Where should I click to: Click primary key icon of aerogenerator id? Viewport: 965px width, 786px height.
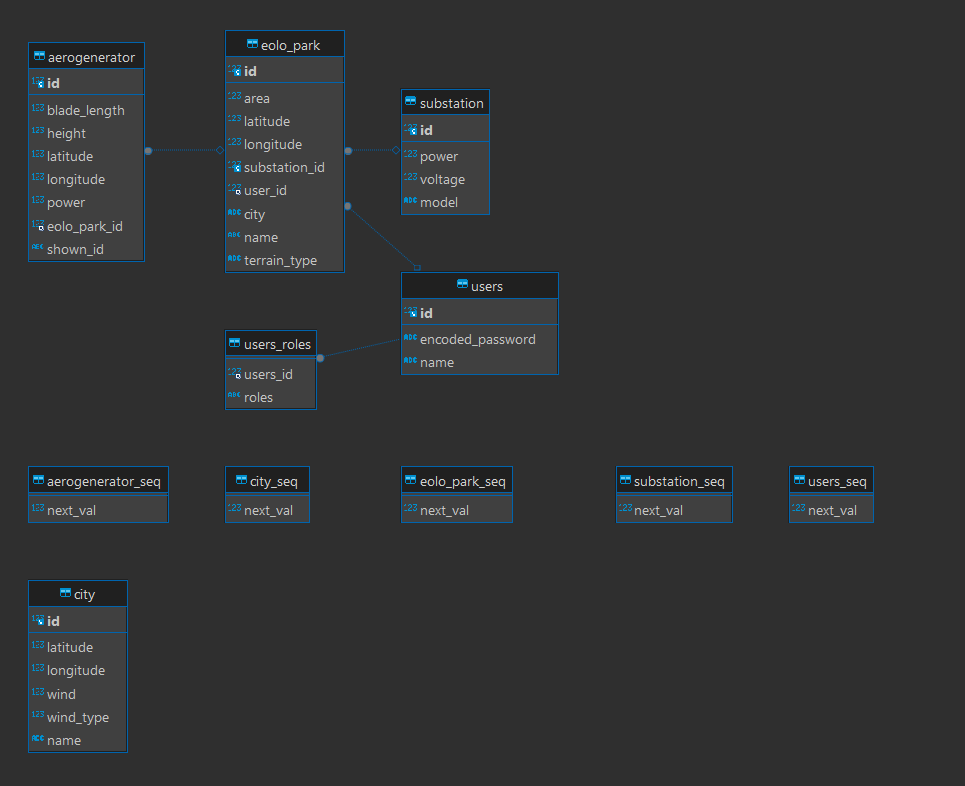pos(38,82)
